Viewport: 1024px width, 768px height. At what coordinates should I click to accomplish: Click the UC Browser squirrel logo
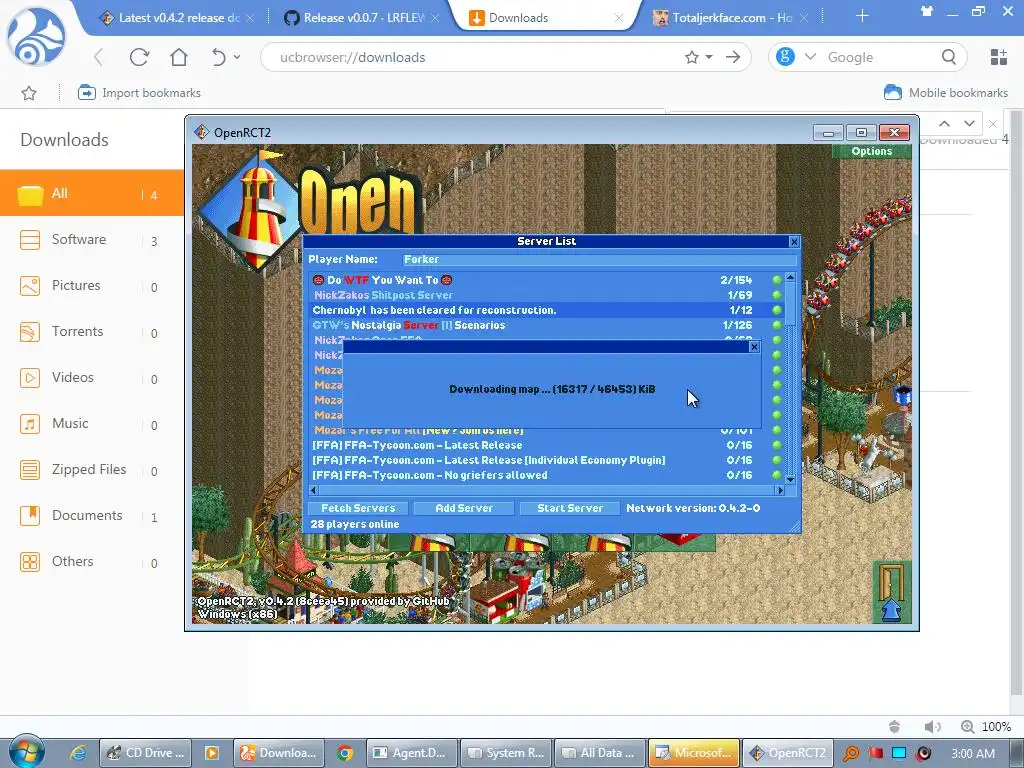coord(36,36)
